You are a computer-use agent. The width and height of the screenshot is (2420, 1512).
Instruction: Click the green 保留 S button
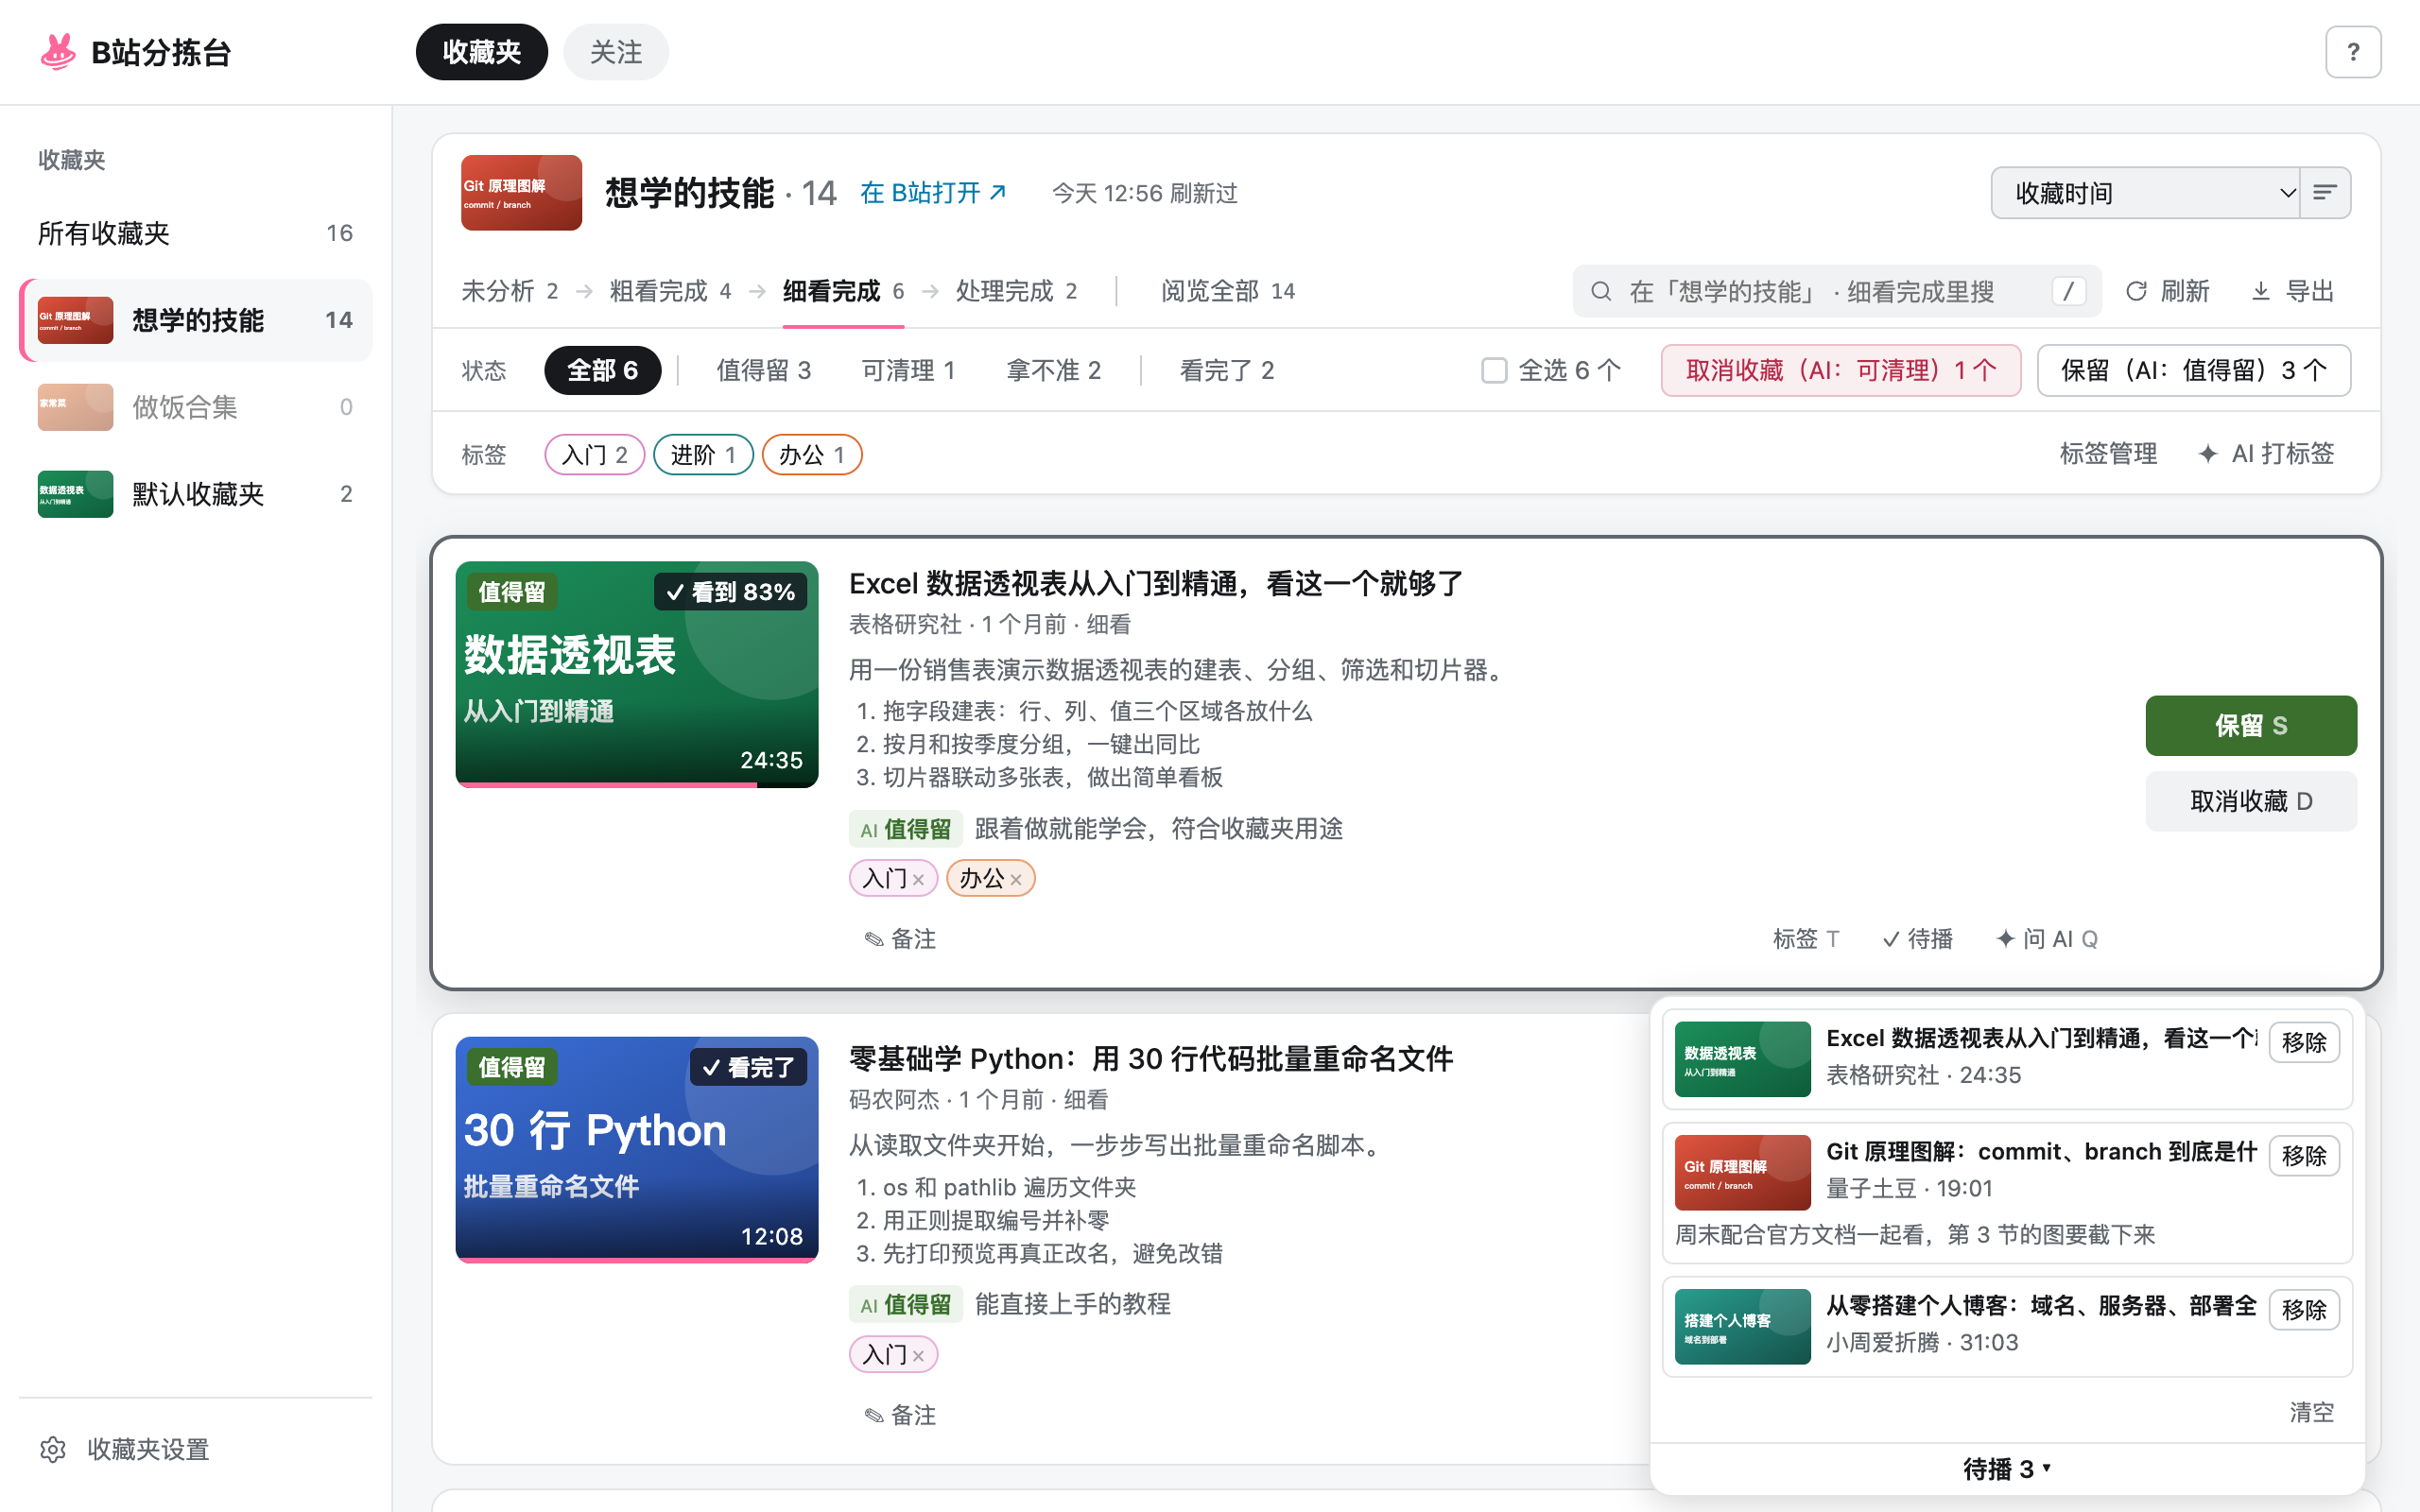[2250, 726]
